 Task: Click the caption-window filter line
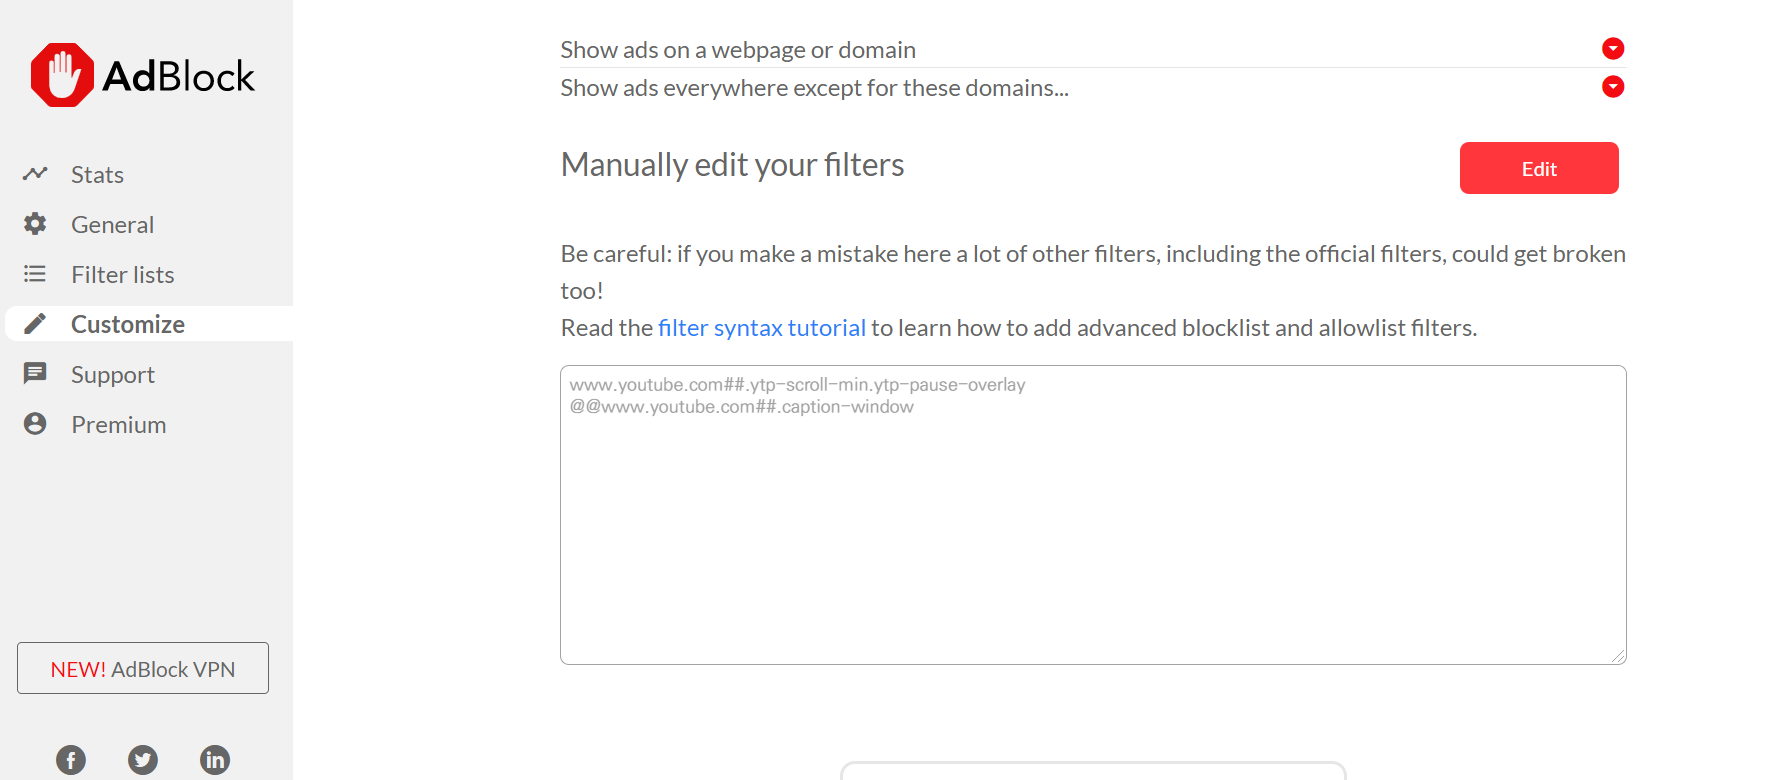pyautogui.click(x=741, y=407)
